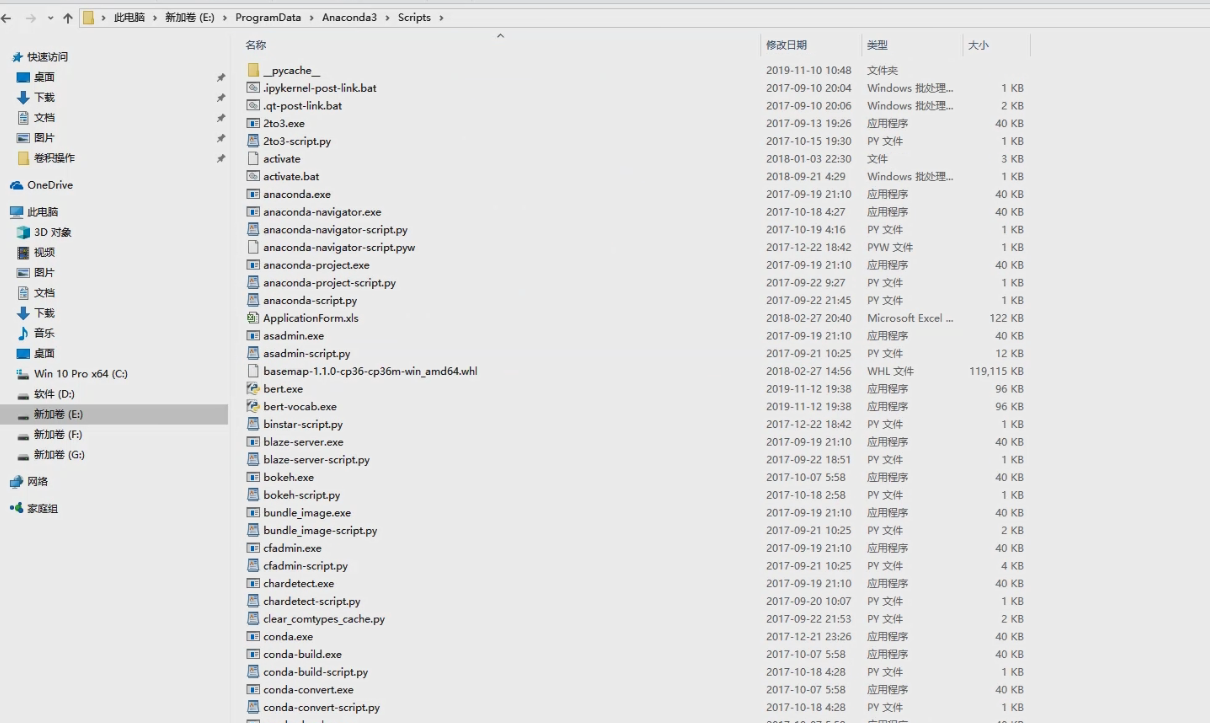Collapse the column header sort chevron at top
This screenshot has width=1210, height=723.
pyautogui.click(x=501, y=35)
